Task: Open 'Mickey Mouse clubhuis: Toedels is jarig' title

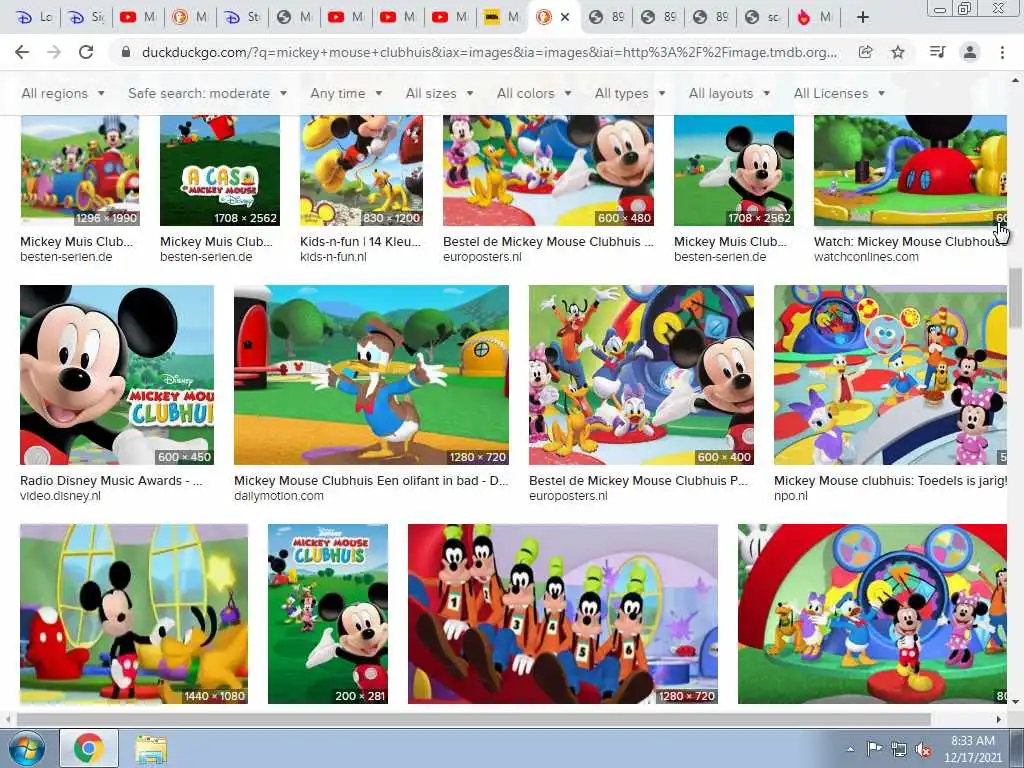Action: click(890, 481)
